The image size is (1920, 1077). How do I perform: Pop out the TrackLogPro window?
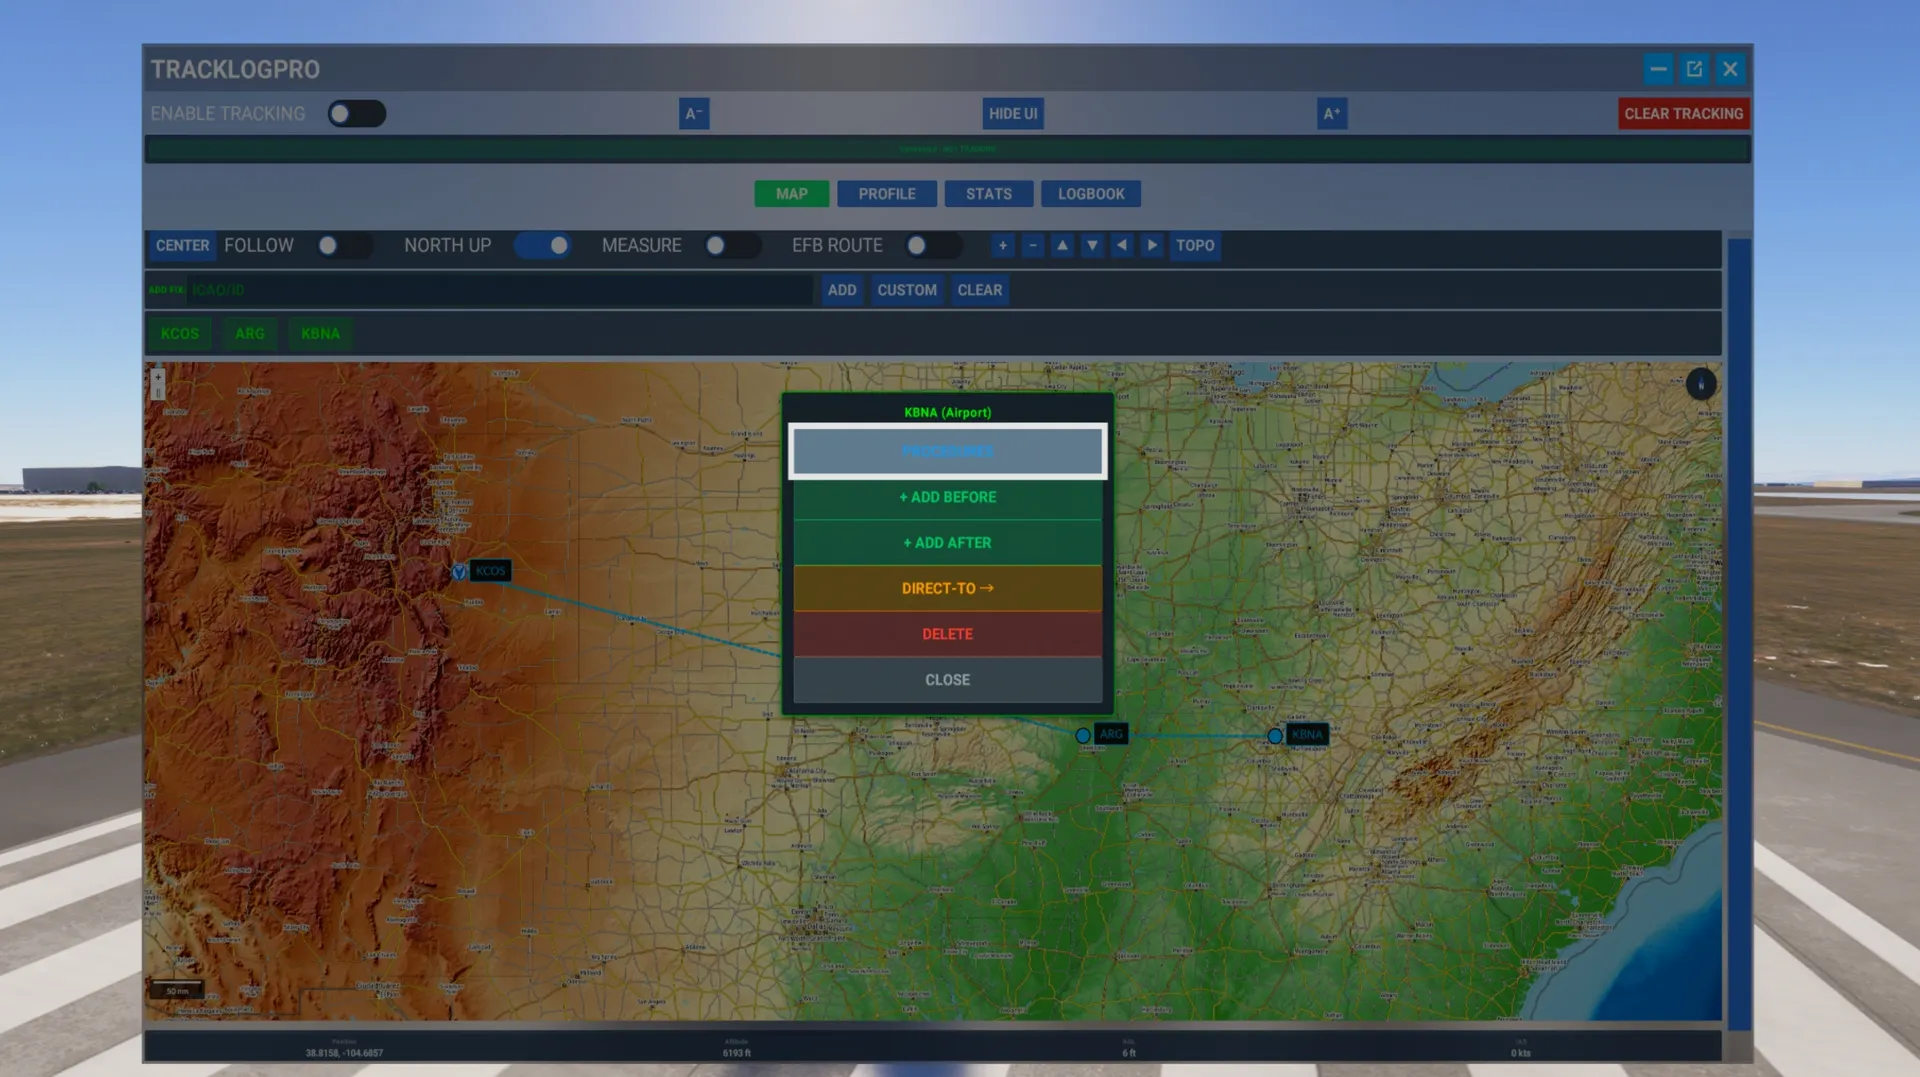(1694, 69)
